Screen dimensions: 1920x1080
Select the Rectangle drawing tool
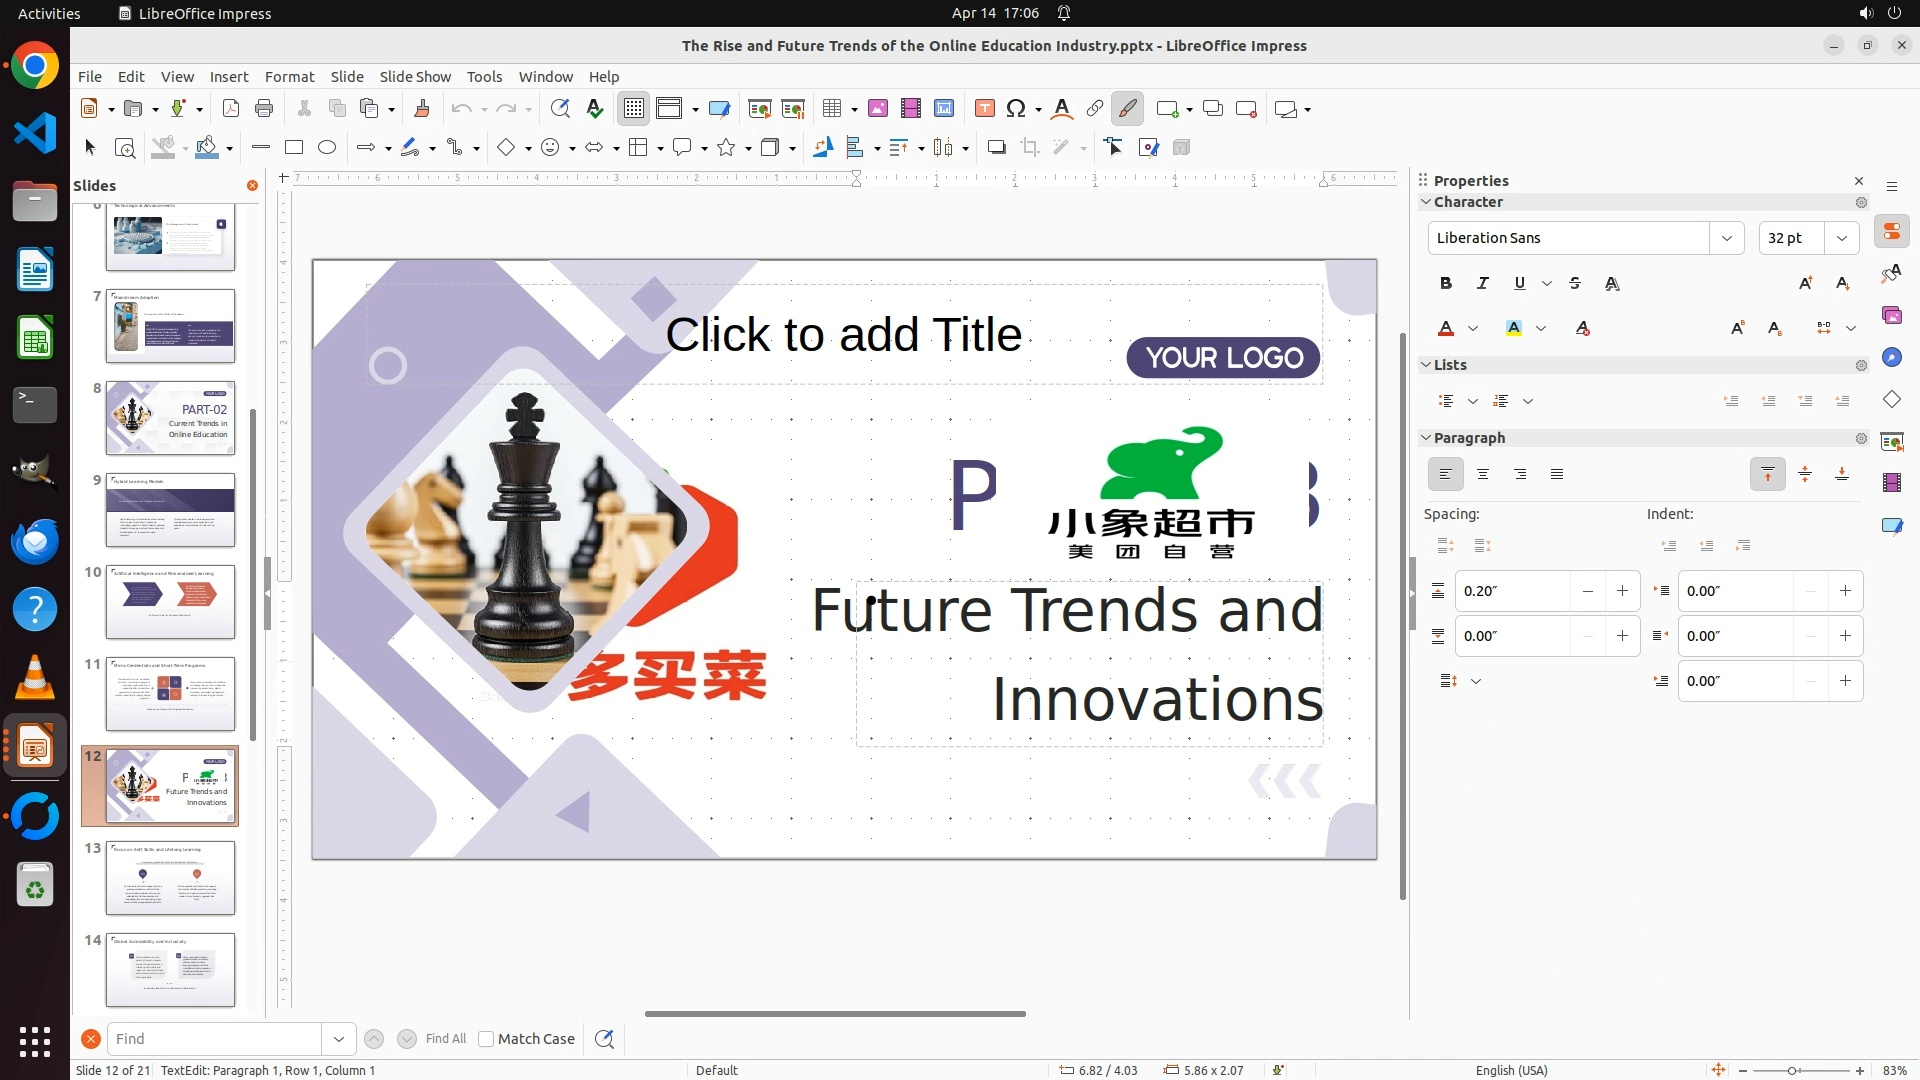(x=294, y=148)
